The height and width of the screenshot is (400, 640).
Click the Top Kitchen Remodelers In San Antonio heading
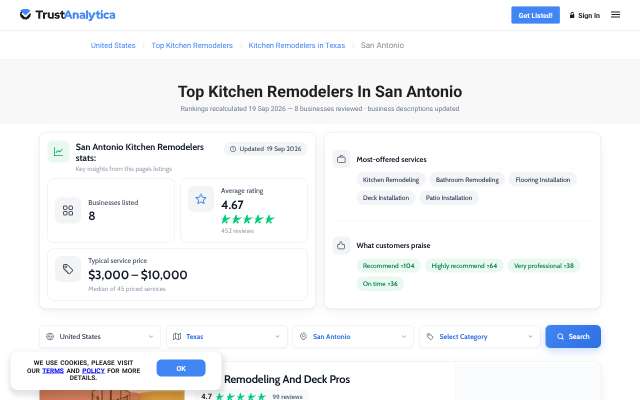tap(320, 91)
